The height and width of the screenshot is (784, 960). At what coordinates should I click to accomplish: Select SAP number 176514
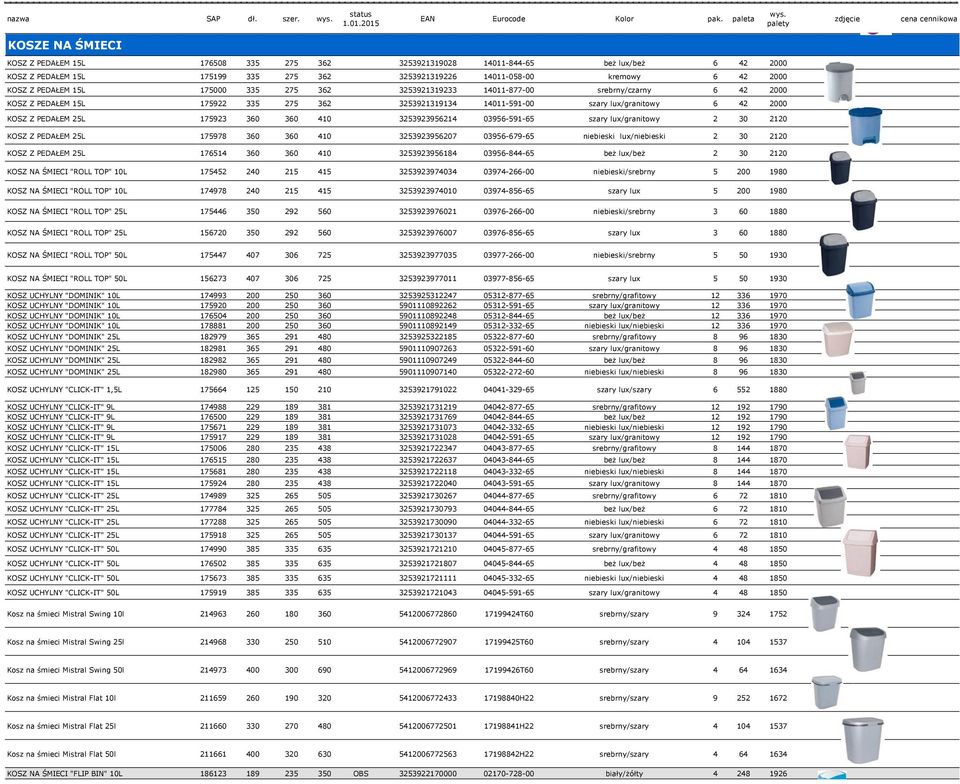(x=213, y=153)
